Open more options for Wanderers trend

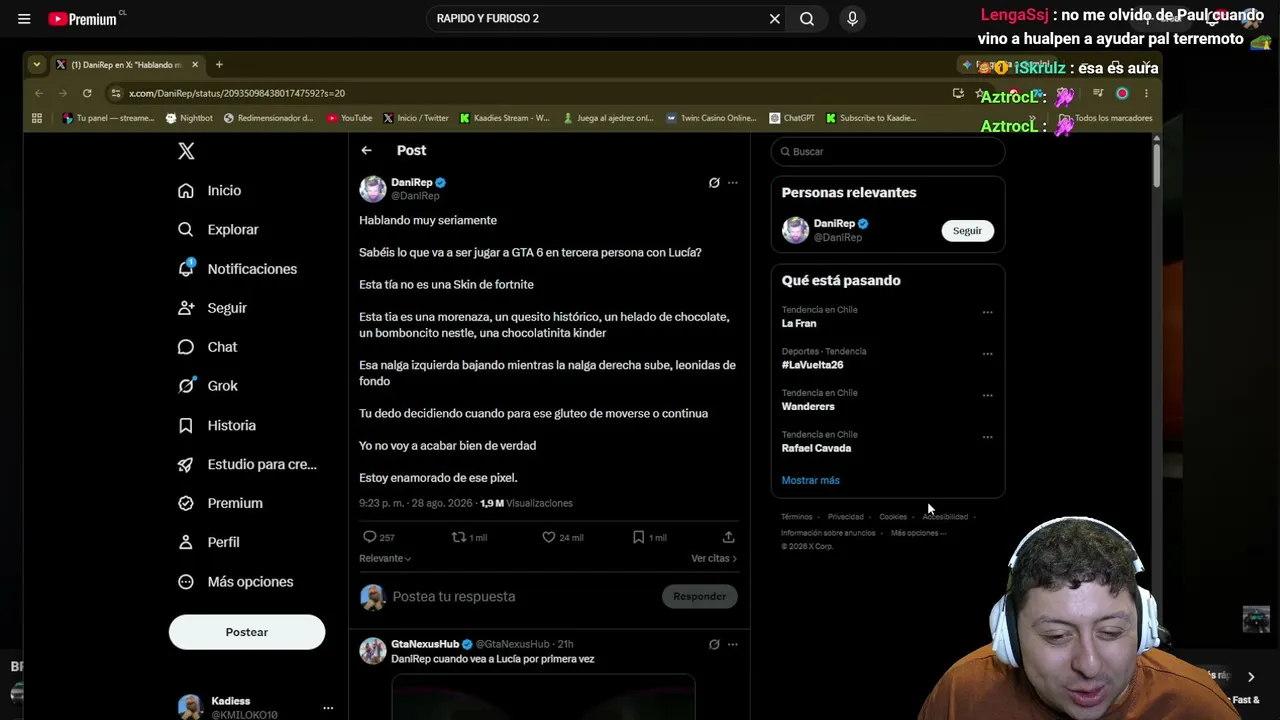point(987,395)
